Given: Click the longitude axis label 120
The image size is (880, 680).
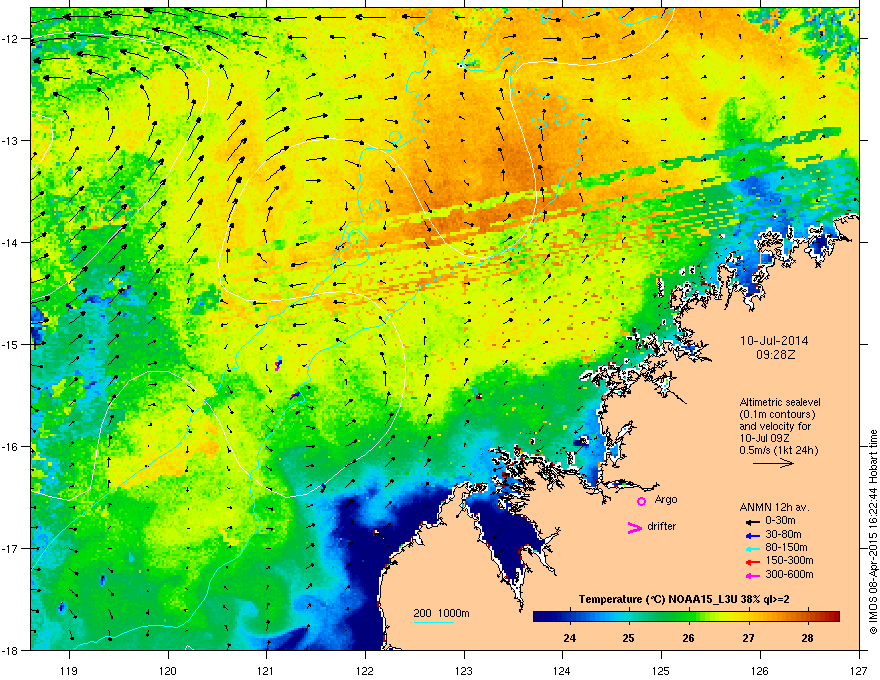Looking at the screenshot, I should (168, 670).
